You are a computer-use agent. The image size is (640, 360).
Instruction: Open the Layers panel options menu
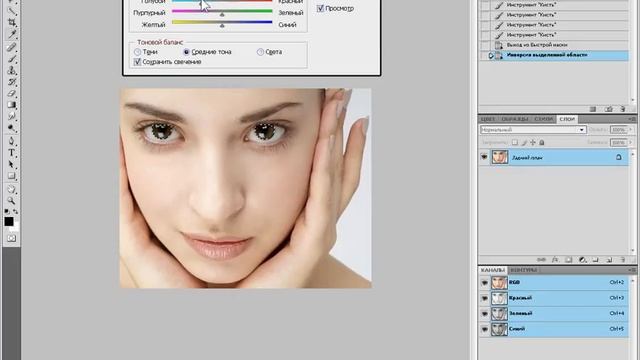pyautogui.click(x=632, y=119)
